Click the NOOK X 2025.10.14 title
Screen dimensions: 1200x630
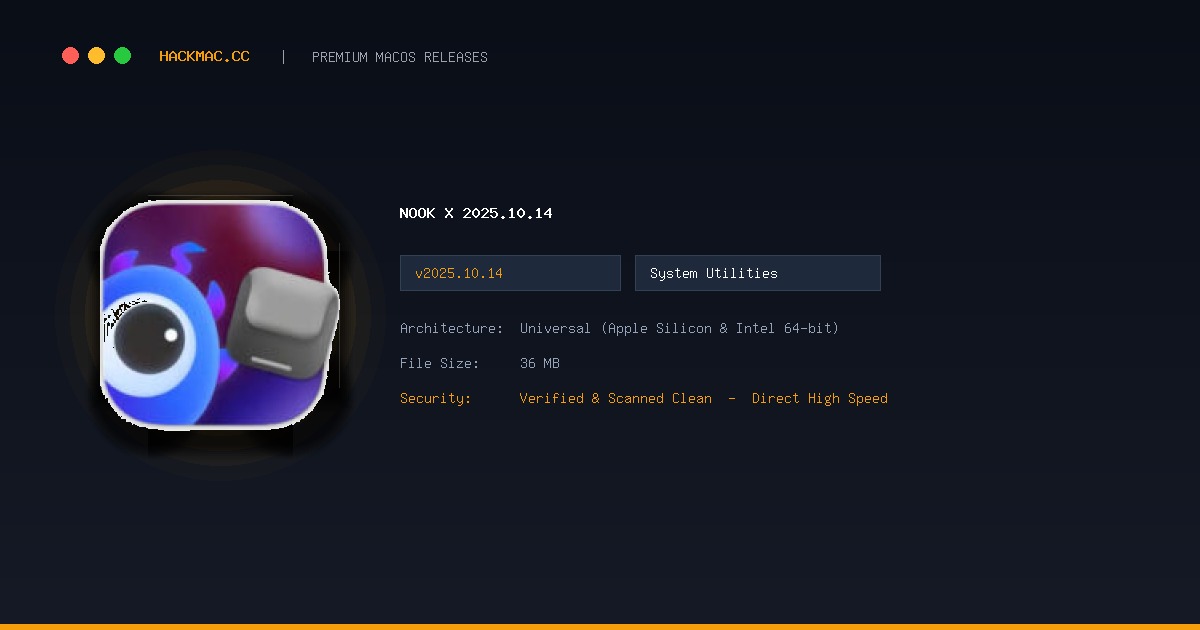(476, 213)
